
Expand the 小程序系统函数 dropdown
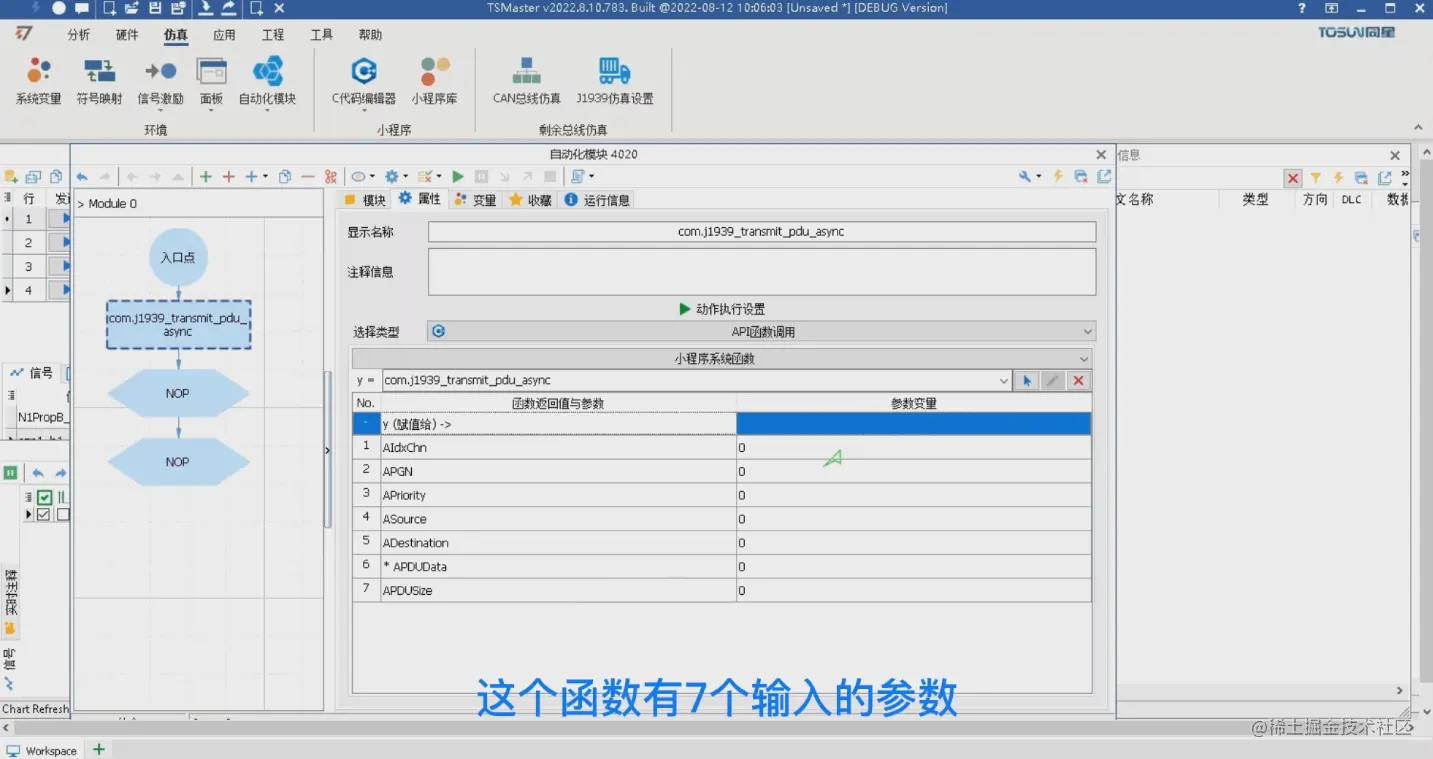coord(721,358)
